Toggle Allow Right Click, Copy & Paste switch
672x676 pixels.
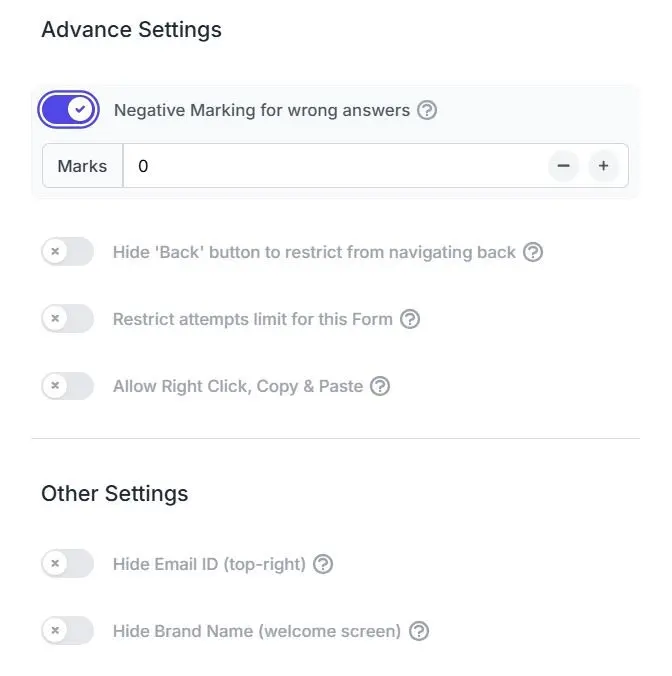[67, 386]
